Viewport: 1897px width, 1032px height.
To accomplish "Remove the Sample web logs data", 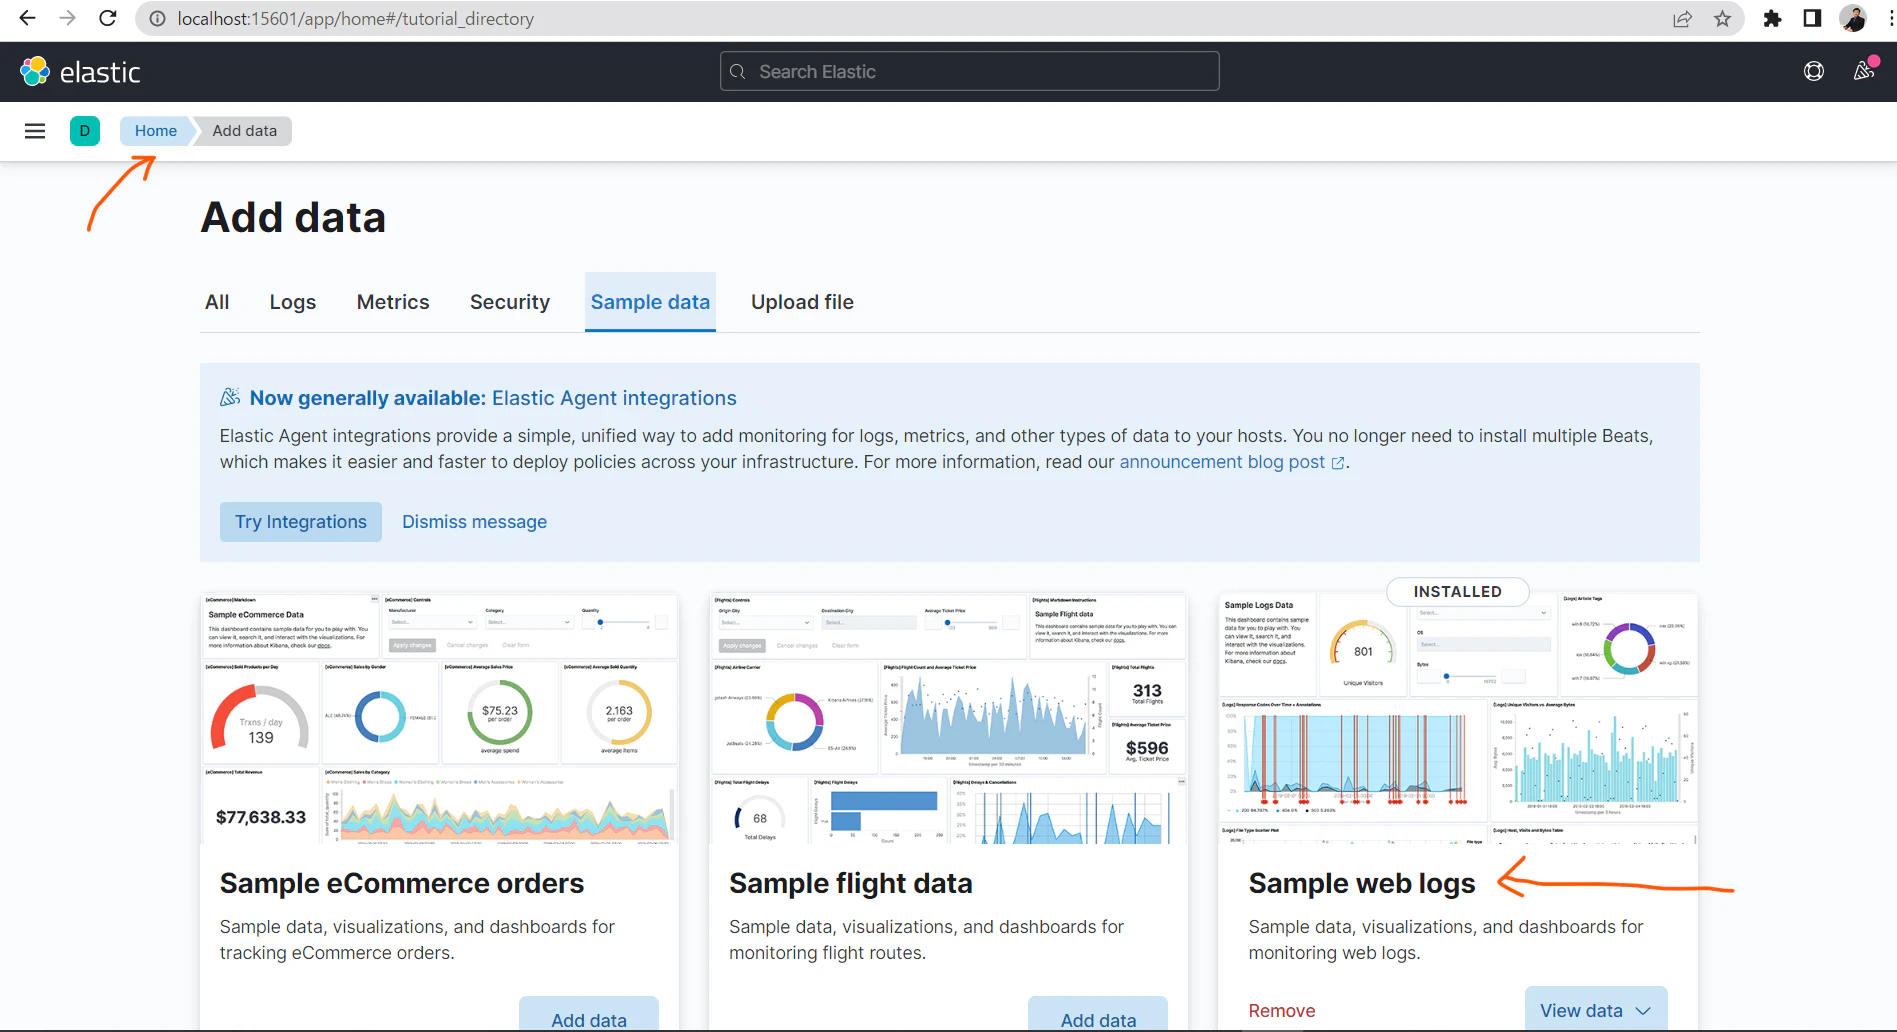I will point(1282,1011).
